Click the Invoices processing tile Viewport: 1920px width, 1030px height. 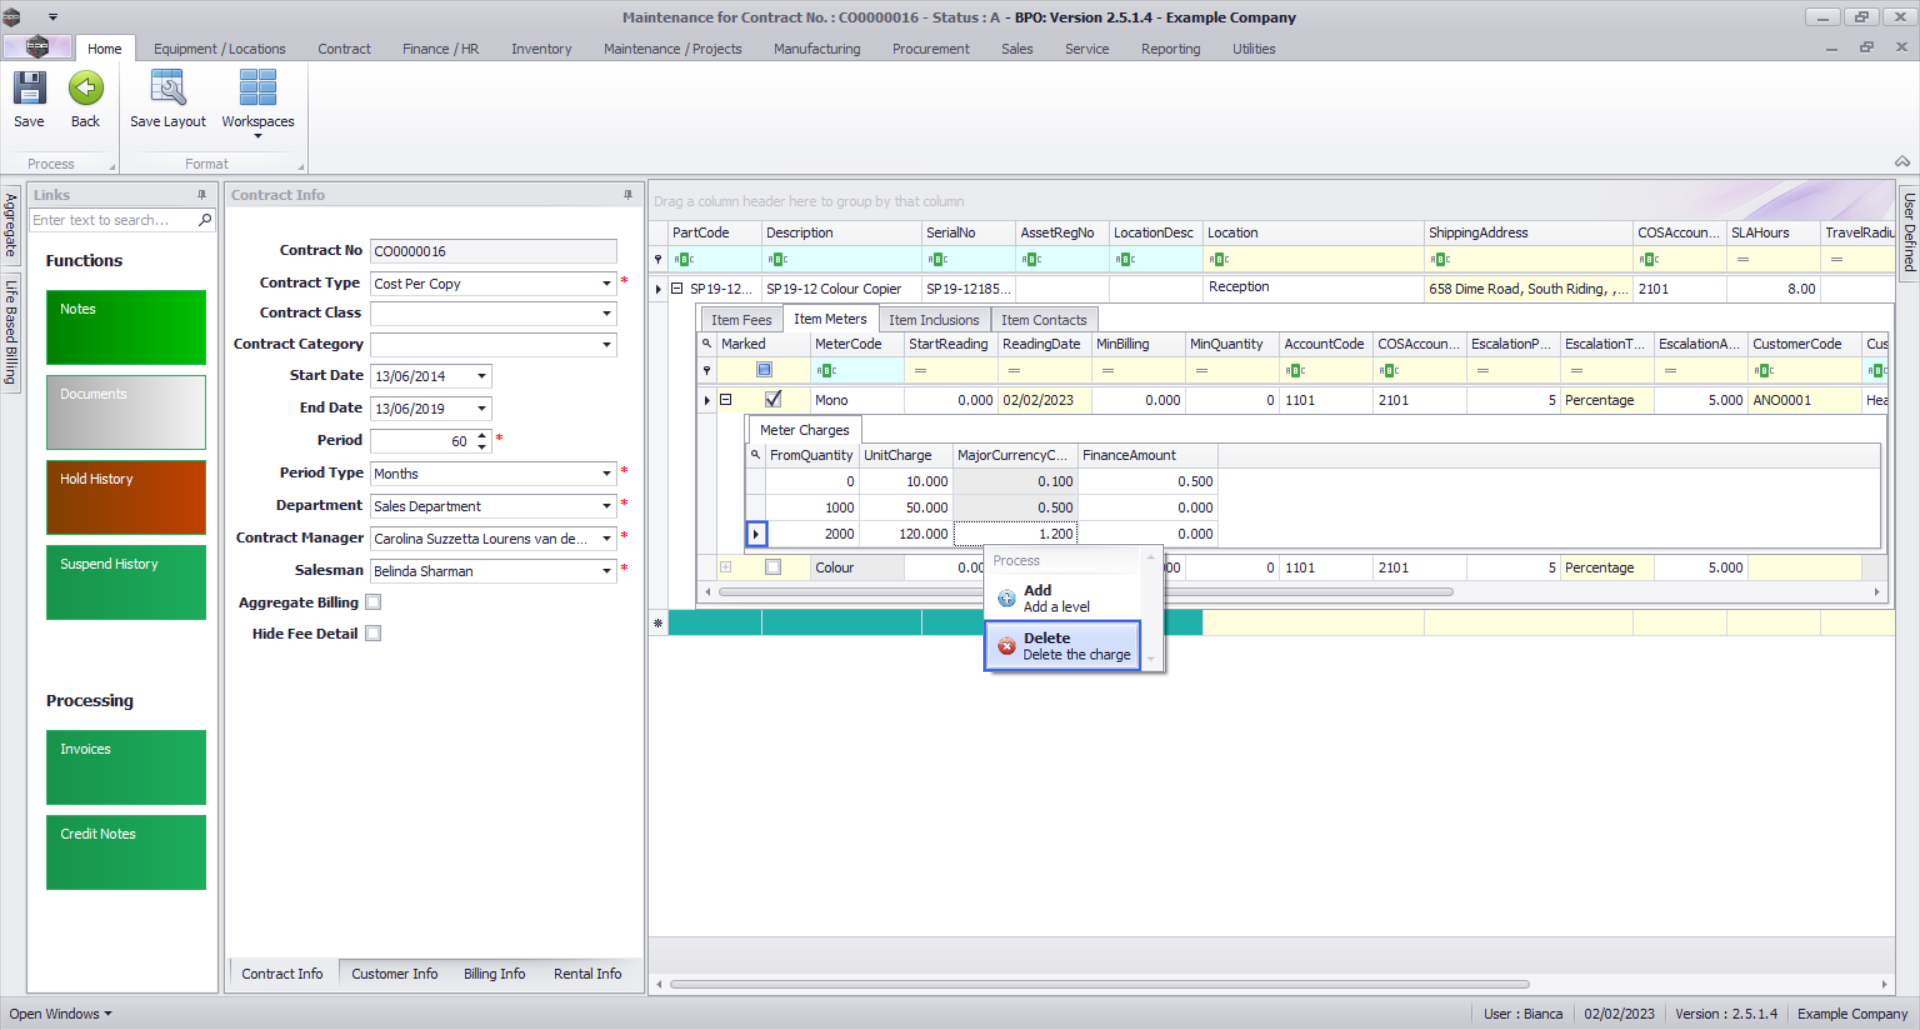126,767
